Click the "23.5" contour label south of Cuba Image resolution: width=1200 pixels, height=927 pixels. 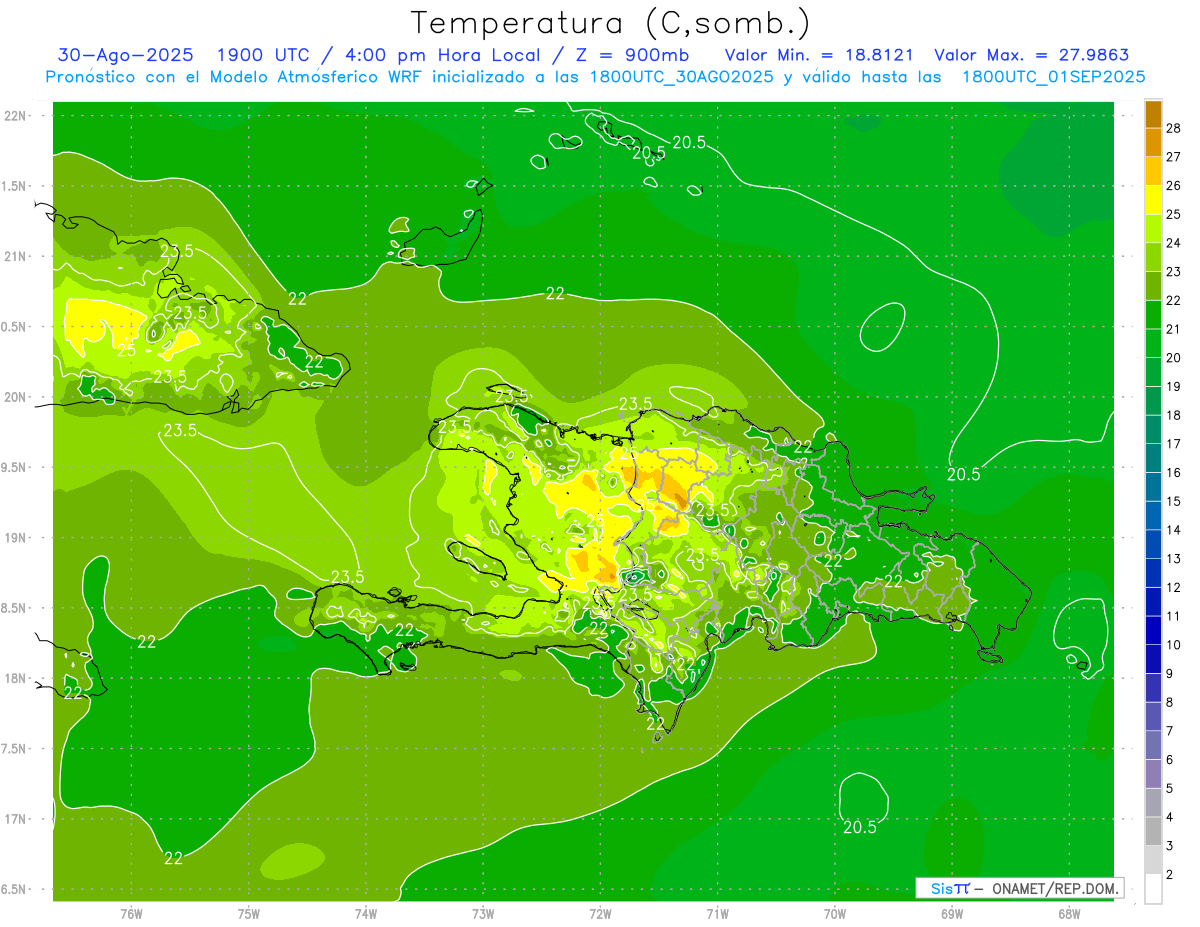click(179, 432)
